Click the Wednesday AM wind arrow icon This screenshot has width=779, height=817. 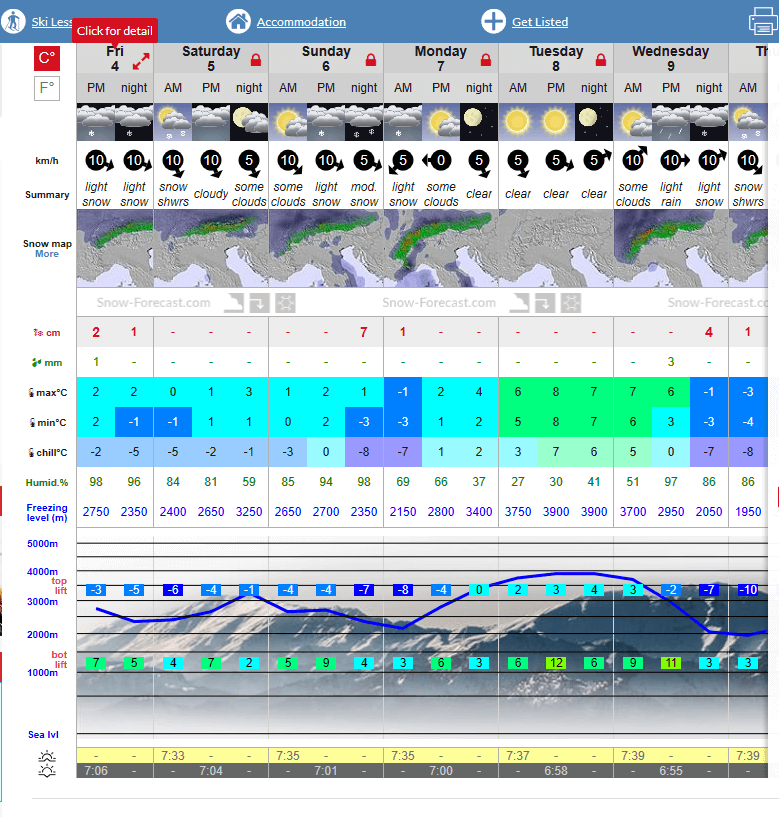tap(633, 160)
